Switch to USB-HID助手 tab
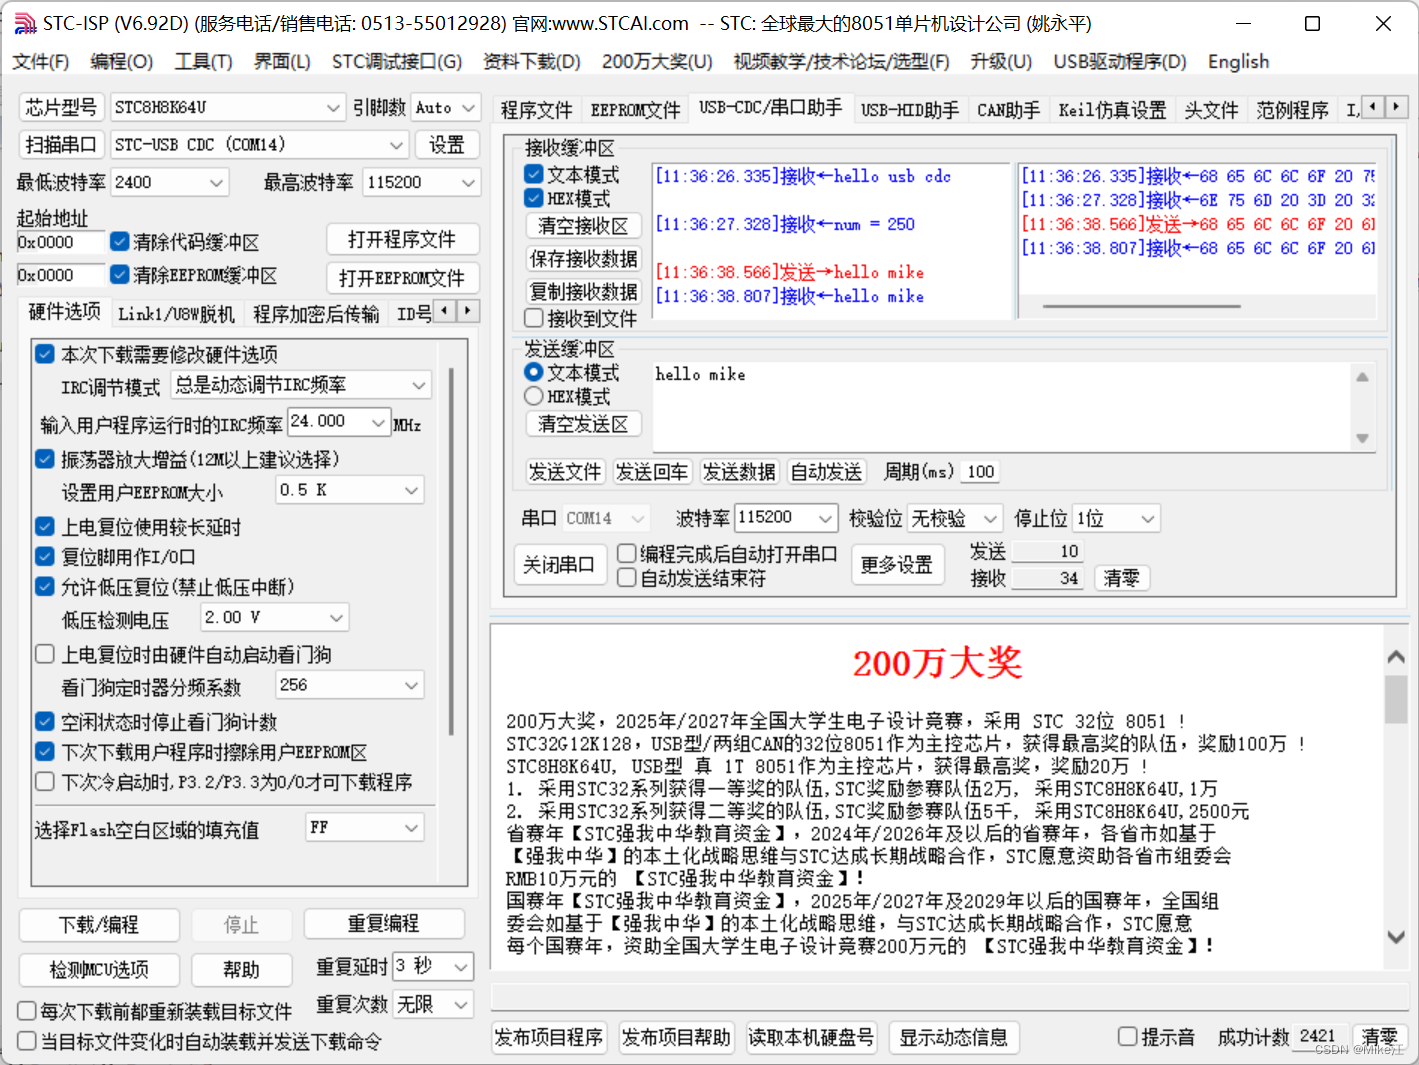The width and height of the screenshot is (1419, 1065). 910,110
